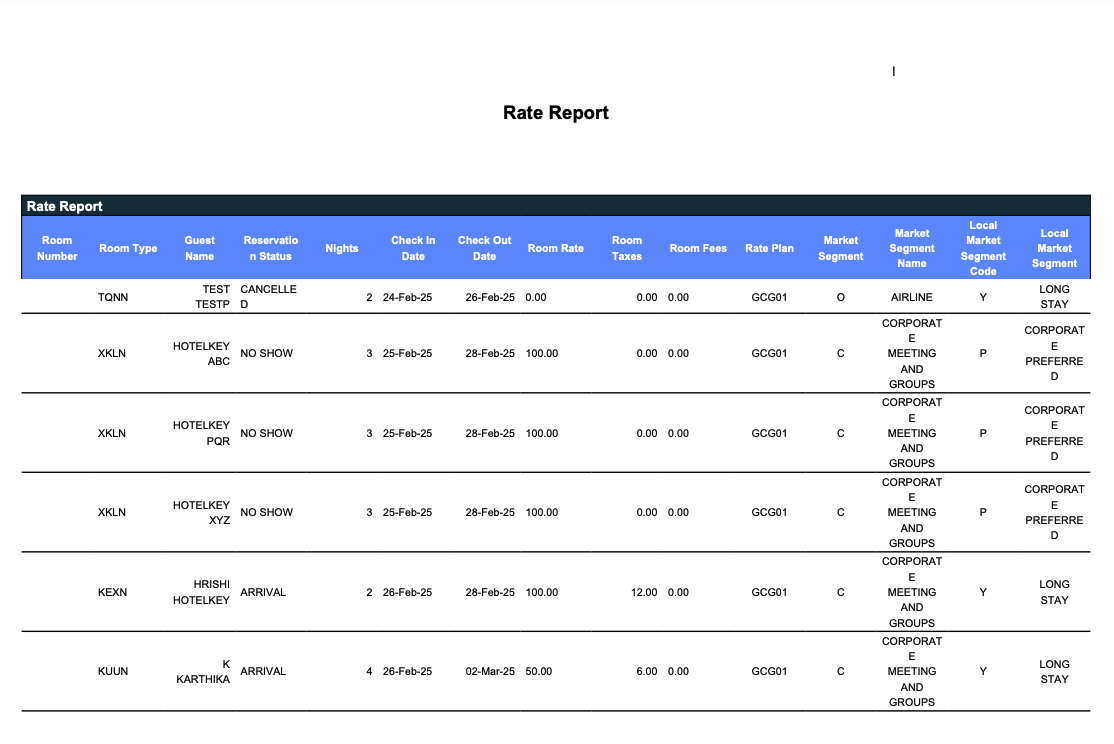1114x744 pixels.
Task: Click the Rate Plan column header
Action: click(x=769, y=248)
